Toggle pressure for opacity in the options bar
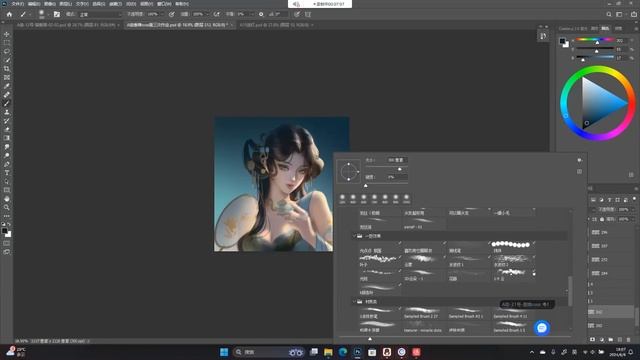The height and width of the screenshot is (360, 640). click(x=172, y=14)
